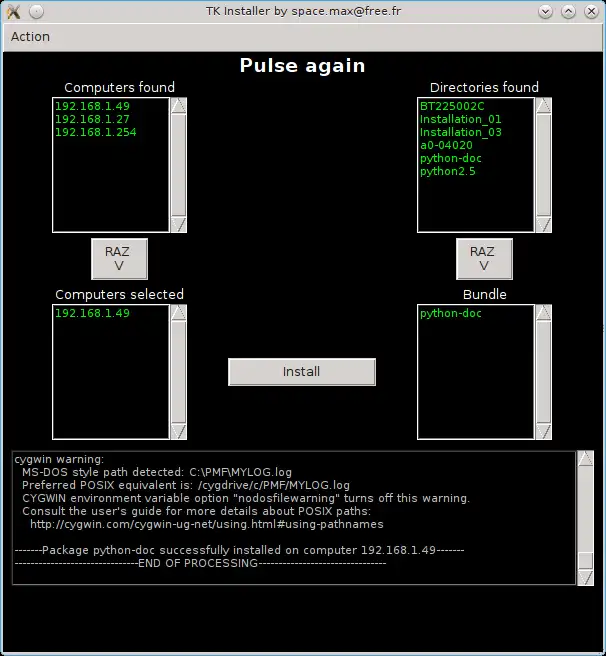Click the log output scrollbar thumb
Image resolution: width=606 pixels, height=656 pixels.
tap(585, 561)
